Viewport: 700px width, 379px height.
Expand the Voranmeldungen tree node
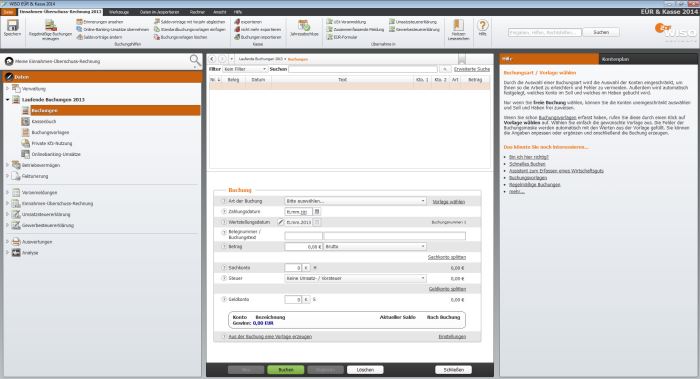7,192
